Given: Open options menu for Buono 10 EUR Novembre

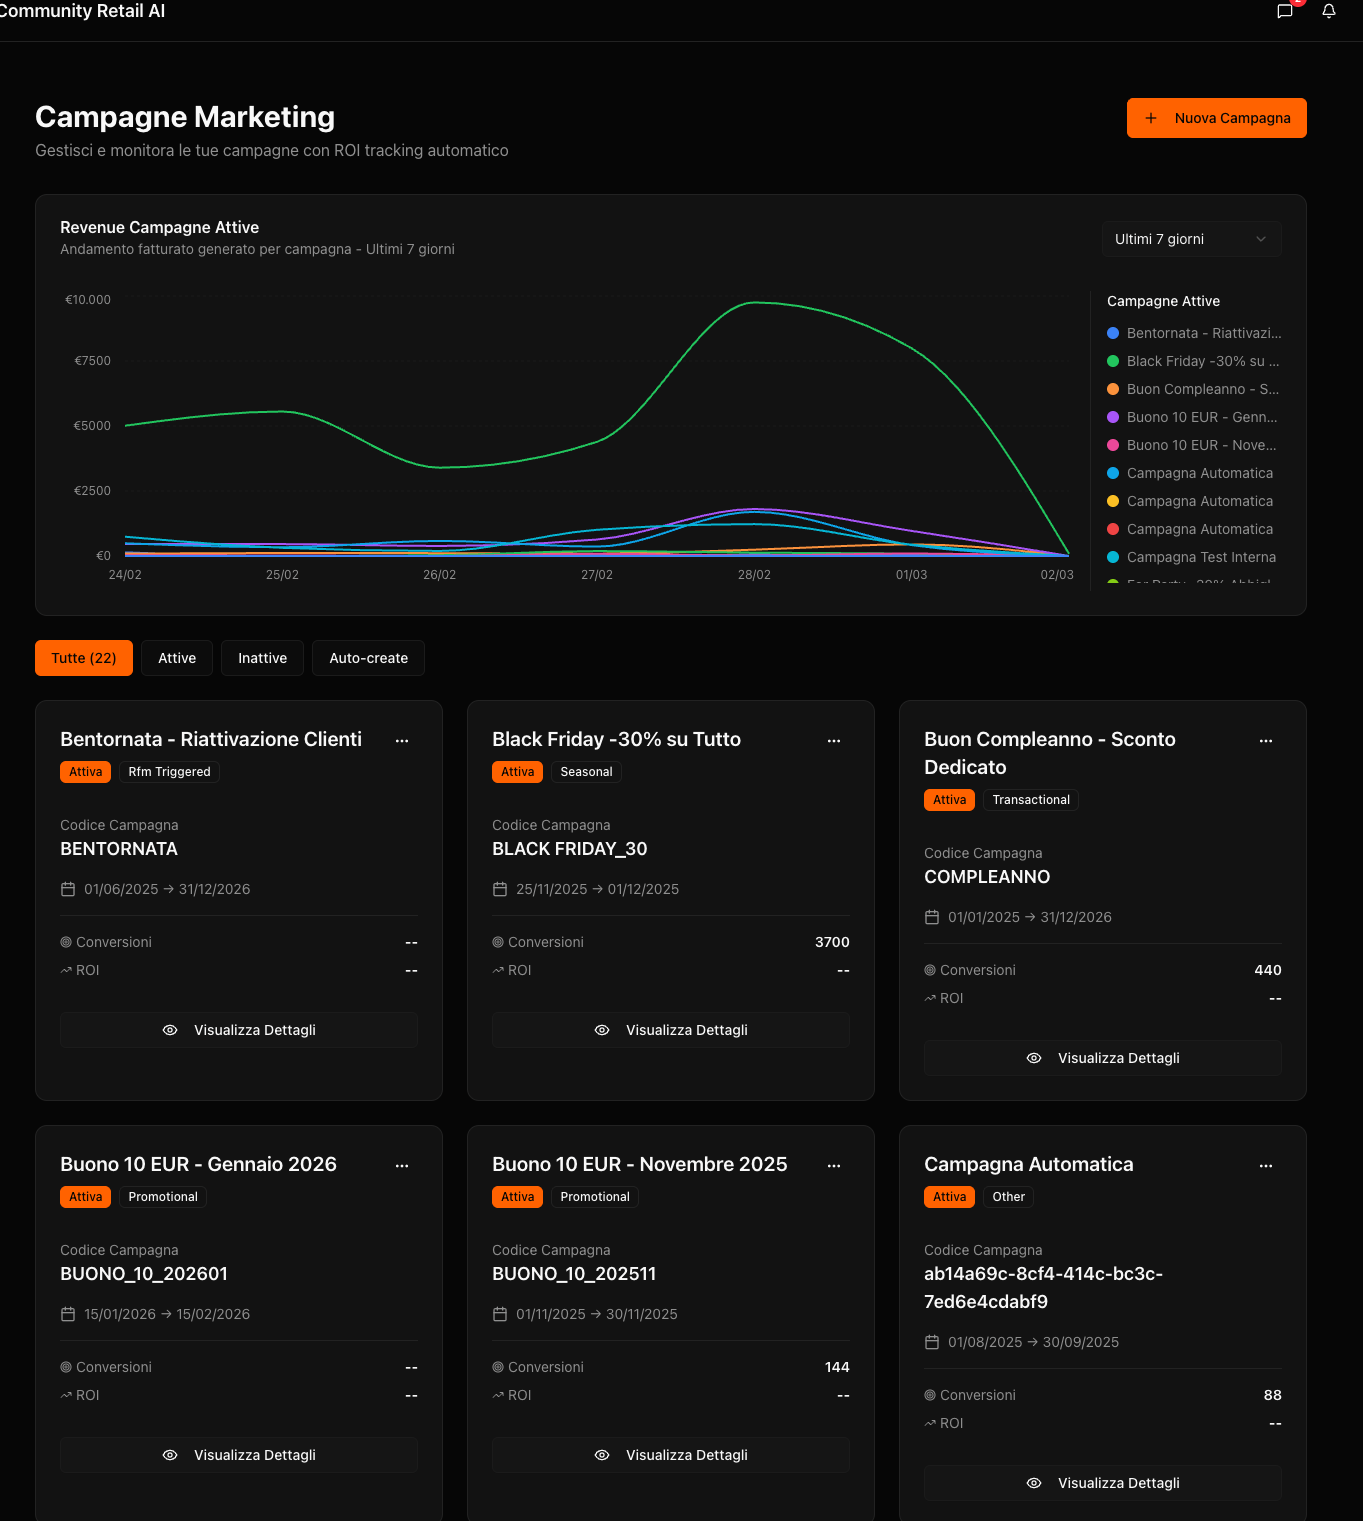Looking at the screenshot, I should [834, 1166].
